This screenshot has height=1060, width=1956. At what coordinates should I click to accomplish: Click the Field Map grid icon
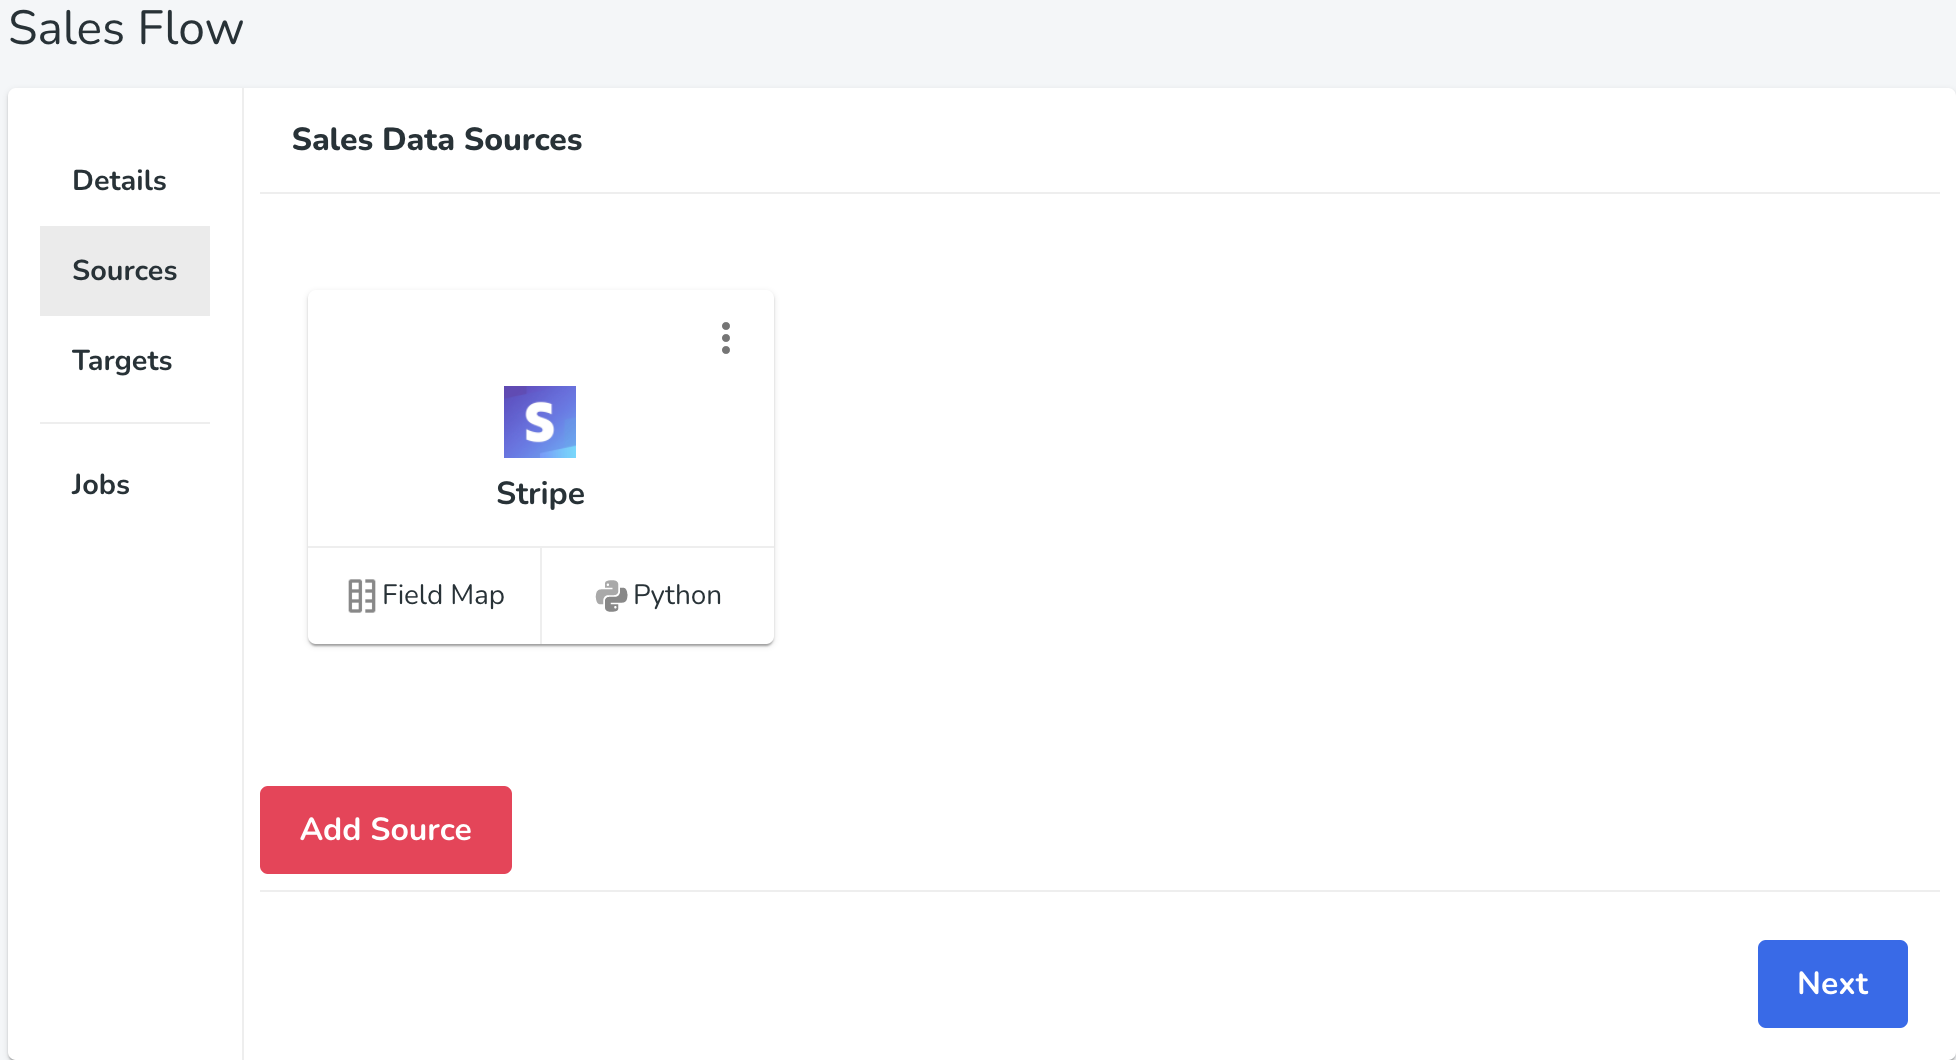361,596
